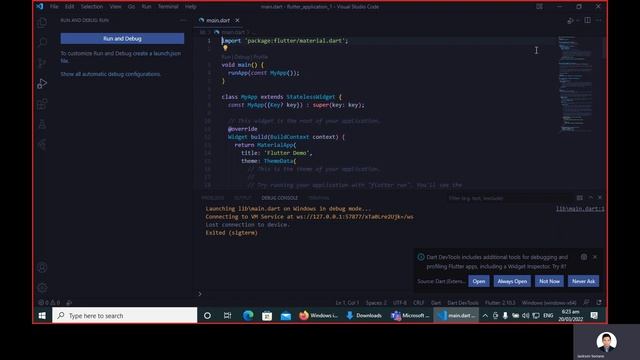Click CRLF line ending in status bar

pyautogui.click(x=419, y=303)
